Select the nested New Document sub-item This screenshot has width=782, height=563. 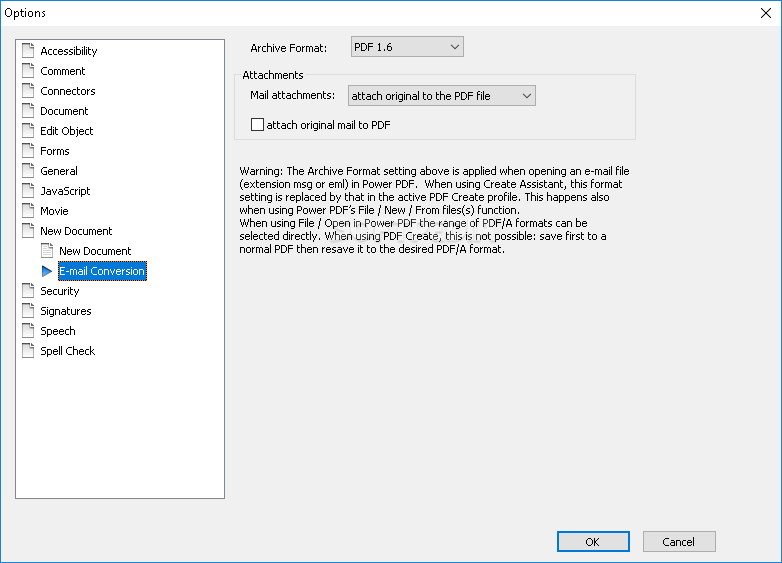coord(95,251)
